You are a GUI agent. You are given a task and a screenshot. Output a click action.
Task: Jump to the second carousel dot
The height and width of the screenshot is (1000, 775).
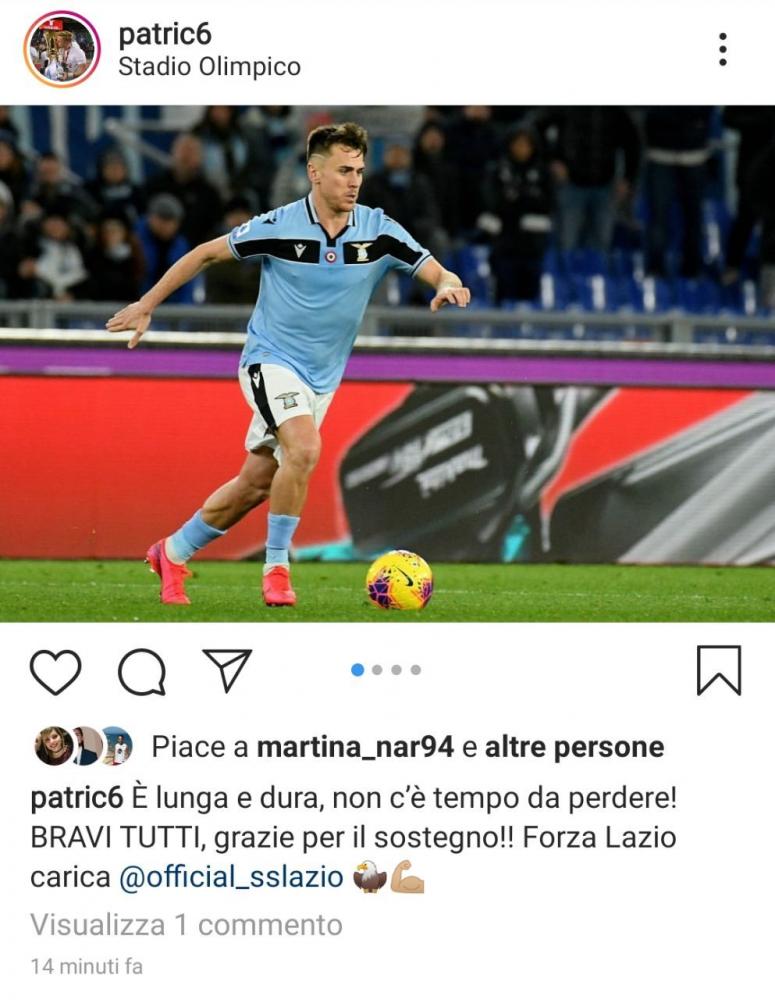pyautogui.click(x=377, y=670)
